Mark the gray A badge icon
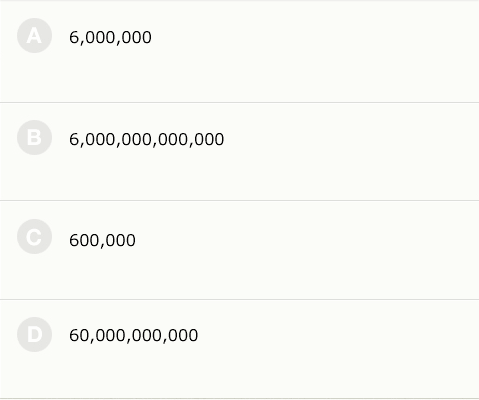 pyautogui.click(x=34, y=36)
